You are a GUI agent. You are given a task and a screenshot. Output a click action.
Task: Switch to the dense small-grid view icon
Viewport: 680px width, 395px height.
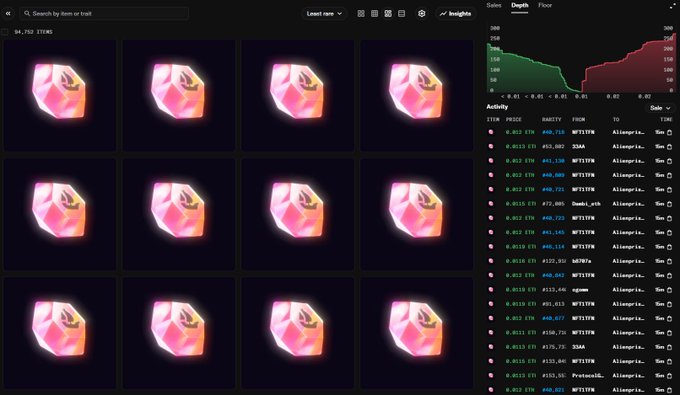click(x=374, y=14)
